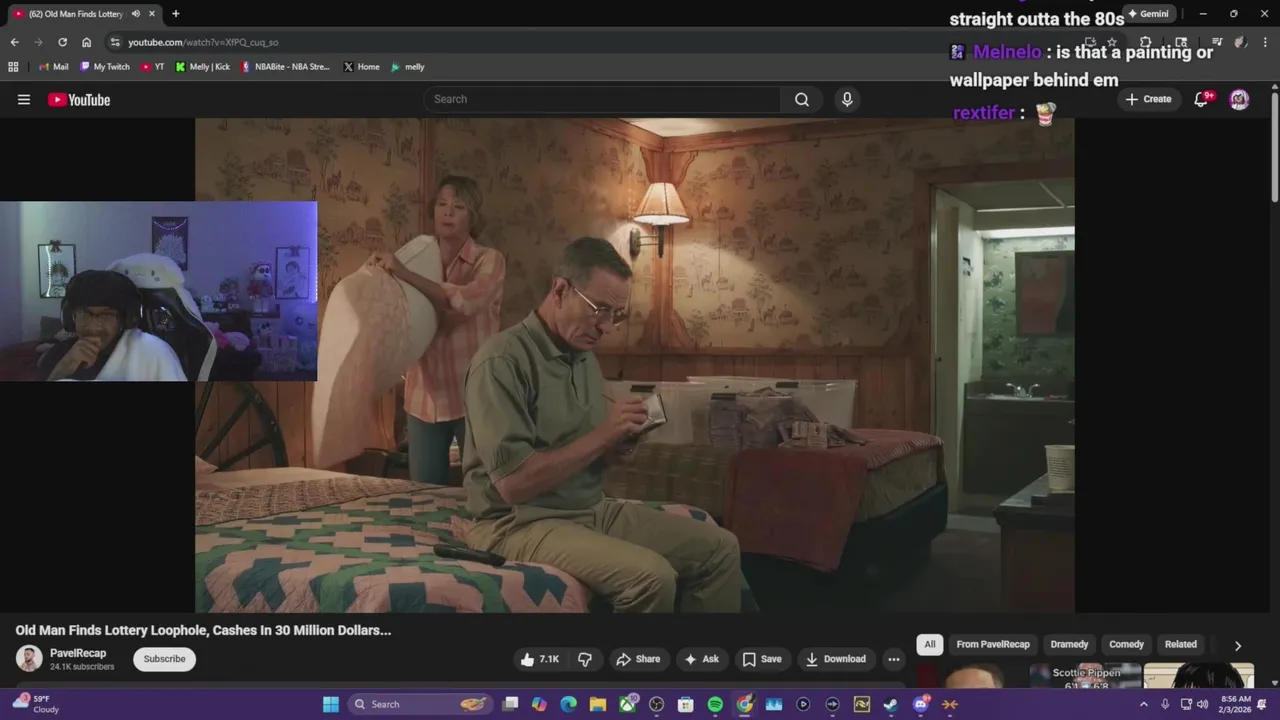Open Task View on the taskbar
This screenshot has height=720, width=1280.
point(510,704)
